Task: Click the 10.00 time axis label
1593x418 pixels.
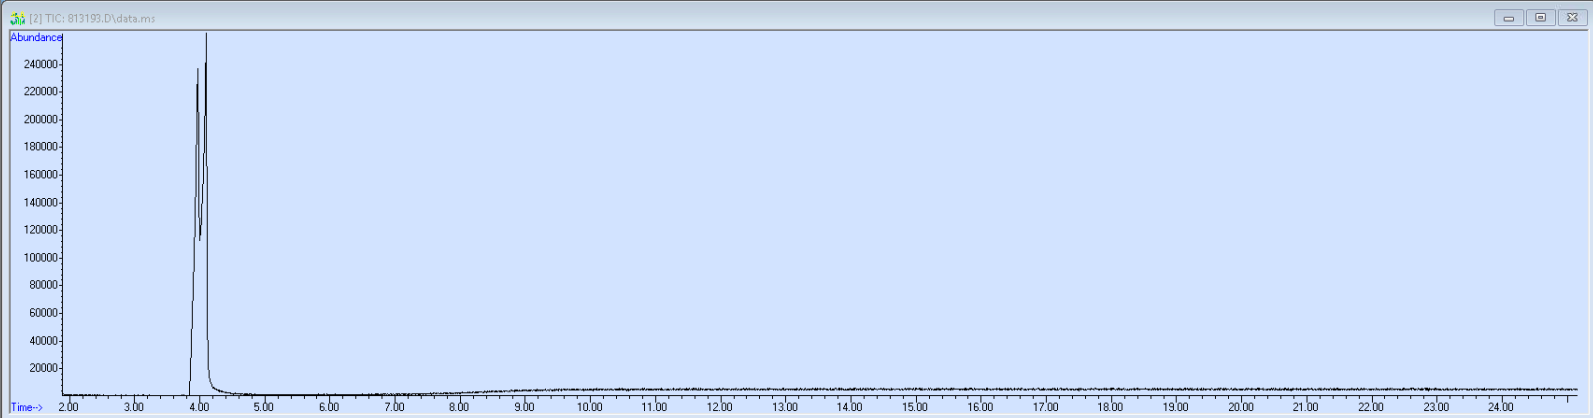Action: (589, 407)
